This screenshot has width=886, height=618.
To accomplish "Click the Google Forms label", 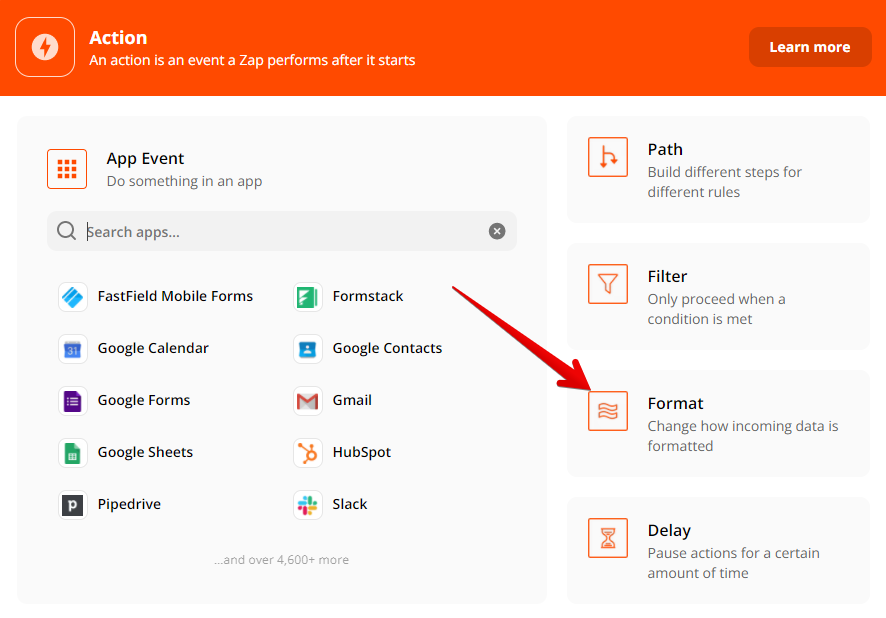I will click(144, 400).
